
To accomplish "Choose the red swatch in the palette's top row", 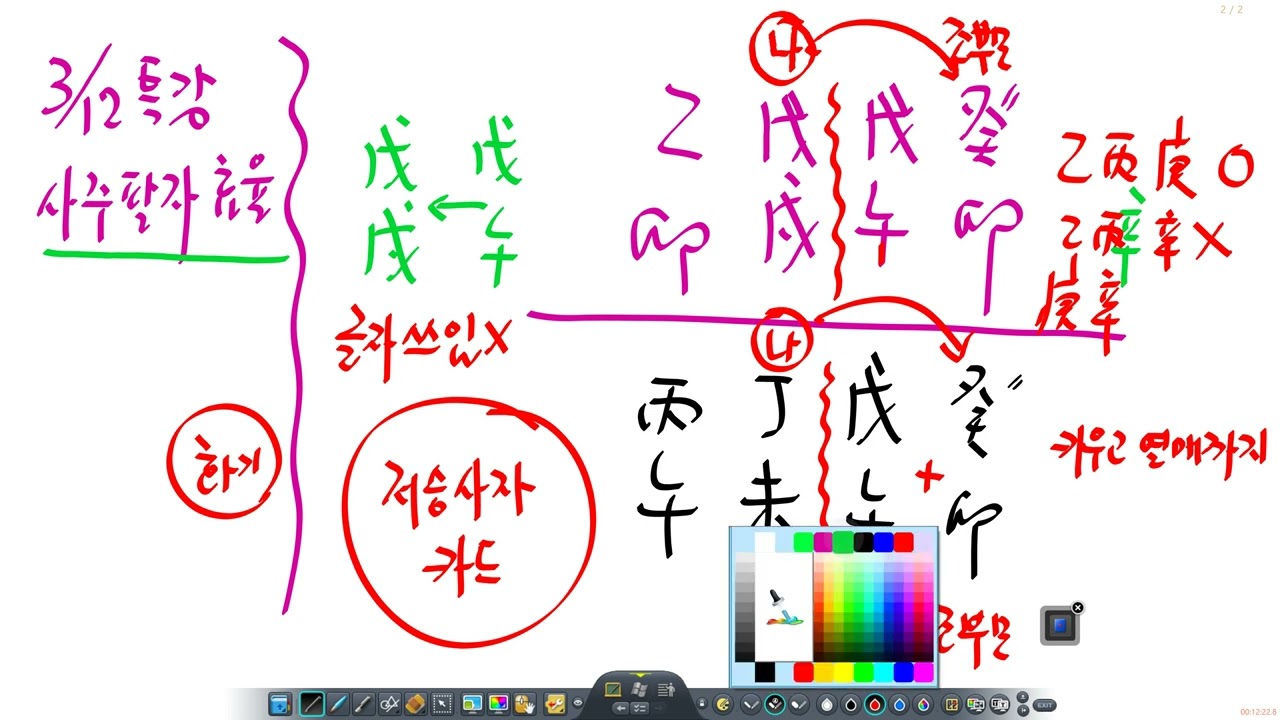I will pyautogui.click(x=904, y=542).
